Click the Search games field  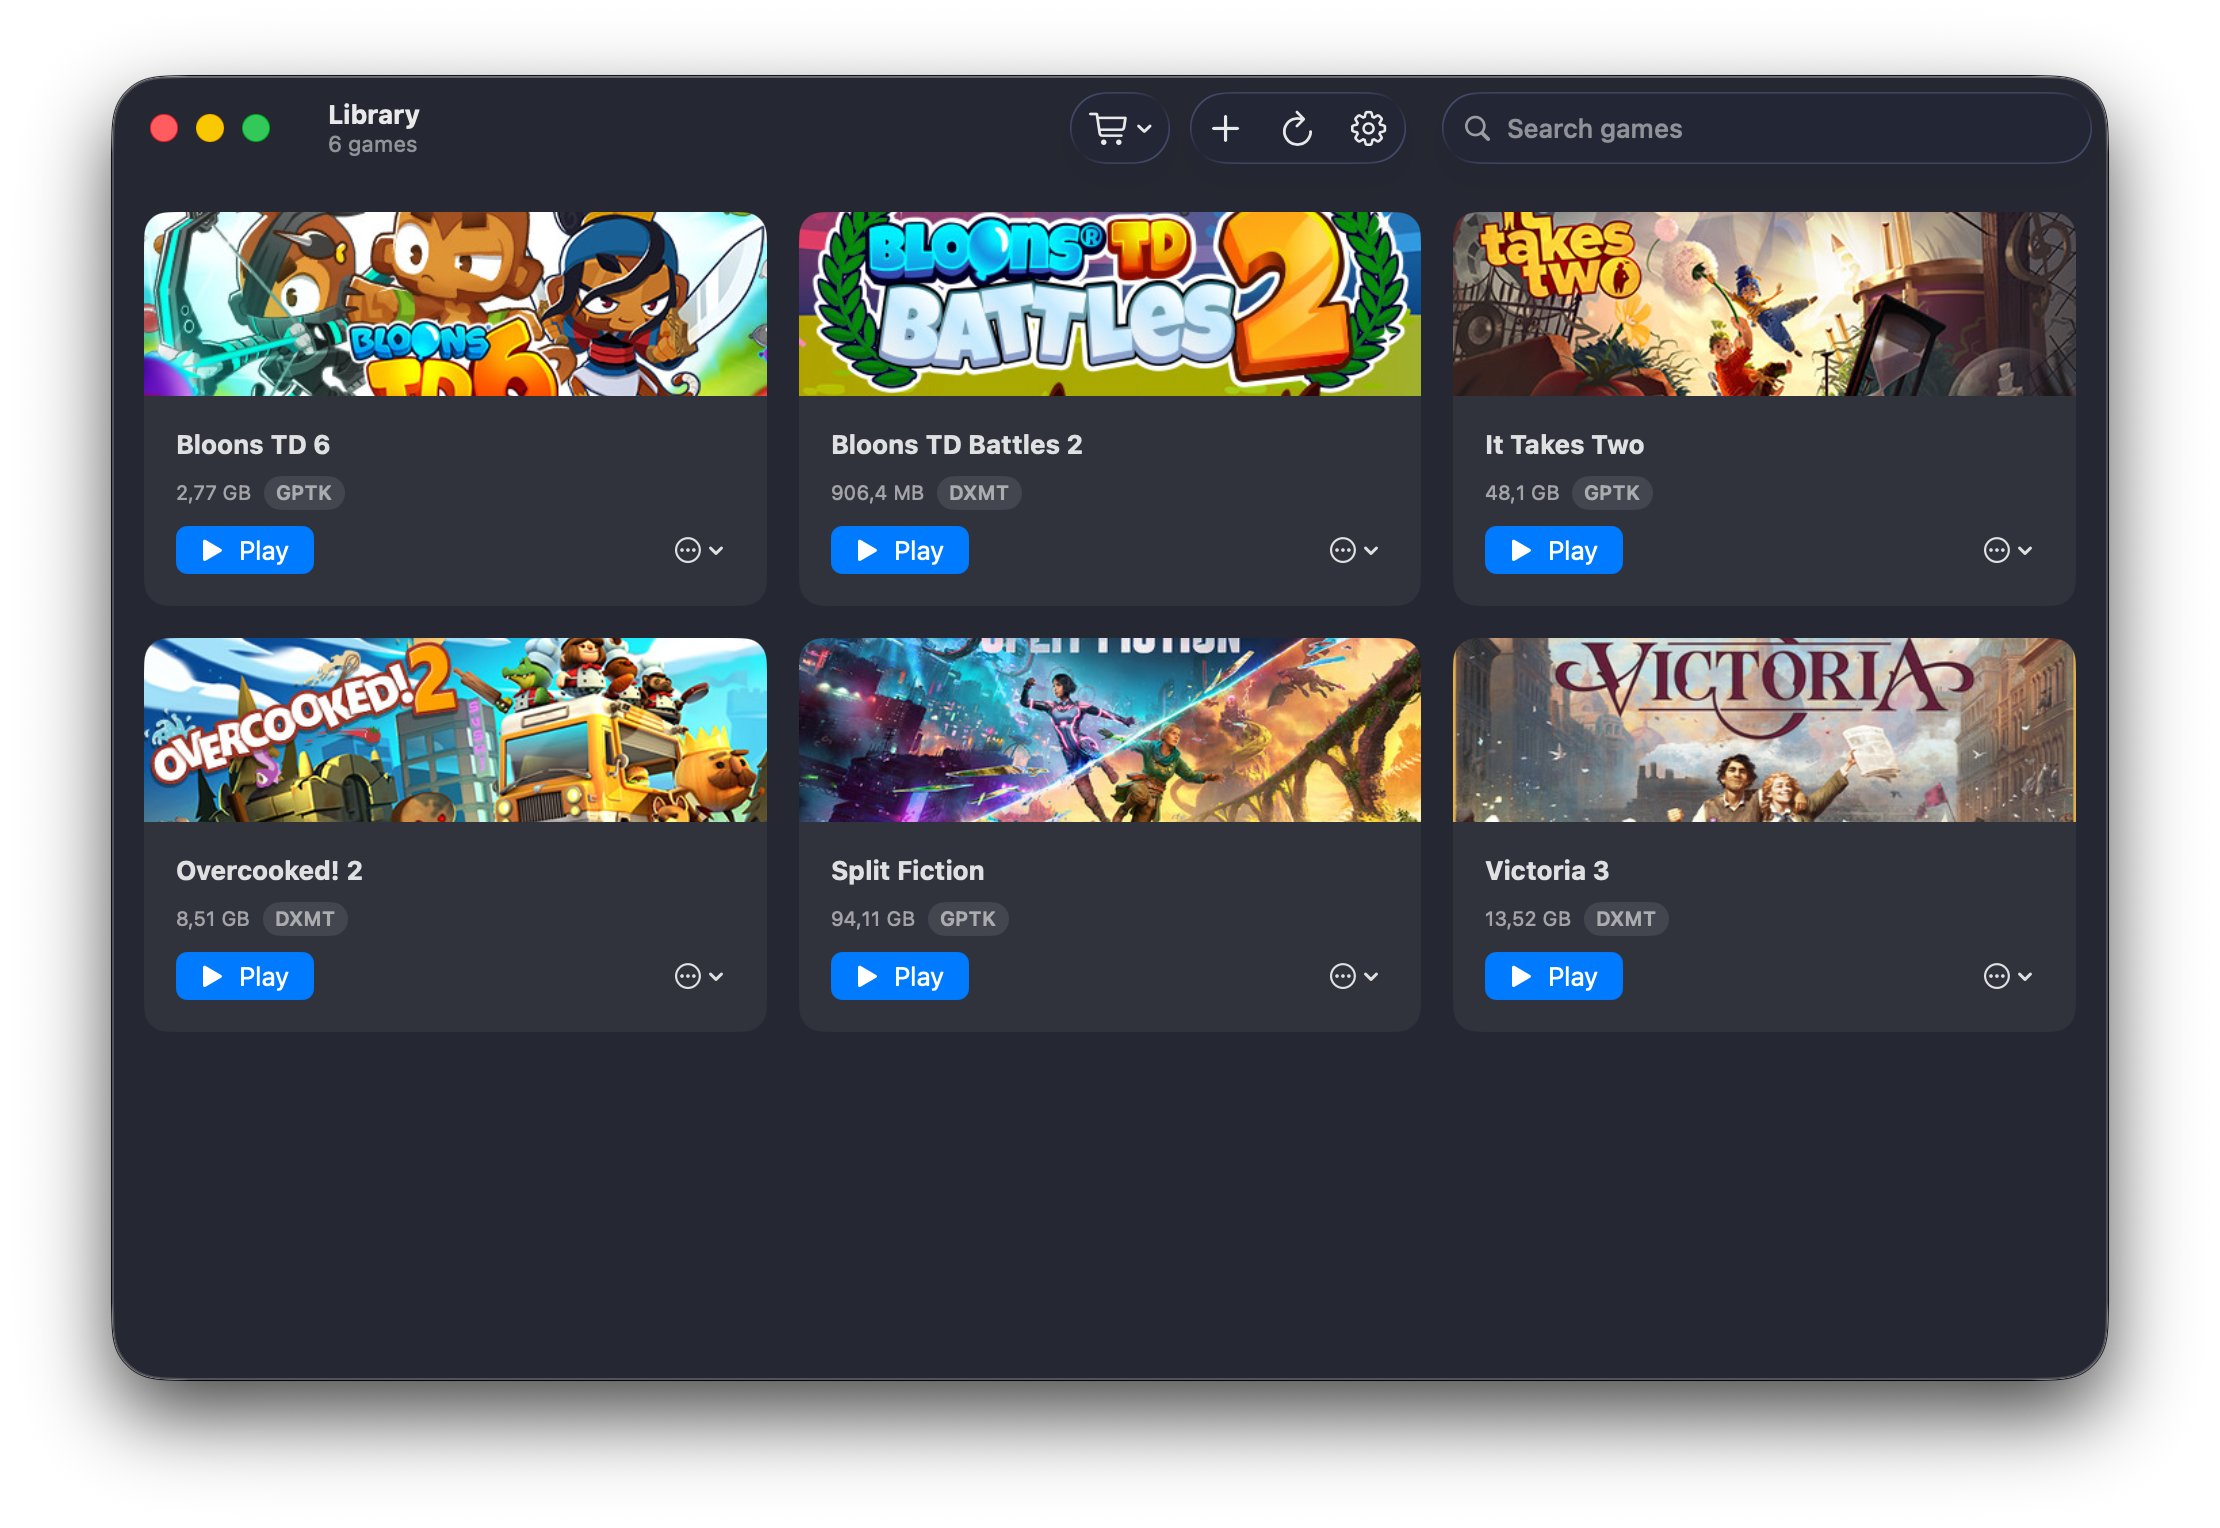point(1766,128)
